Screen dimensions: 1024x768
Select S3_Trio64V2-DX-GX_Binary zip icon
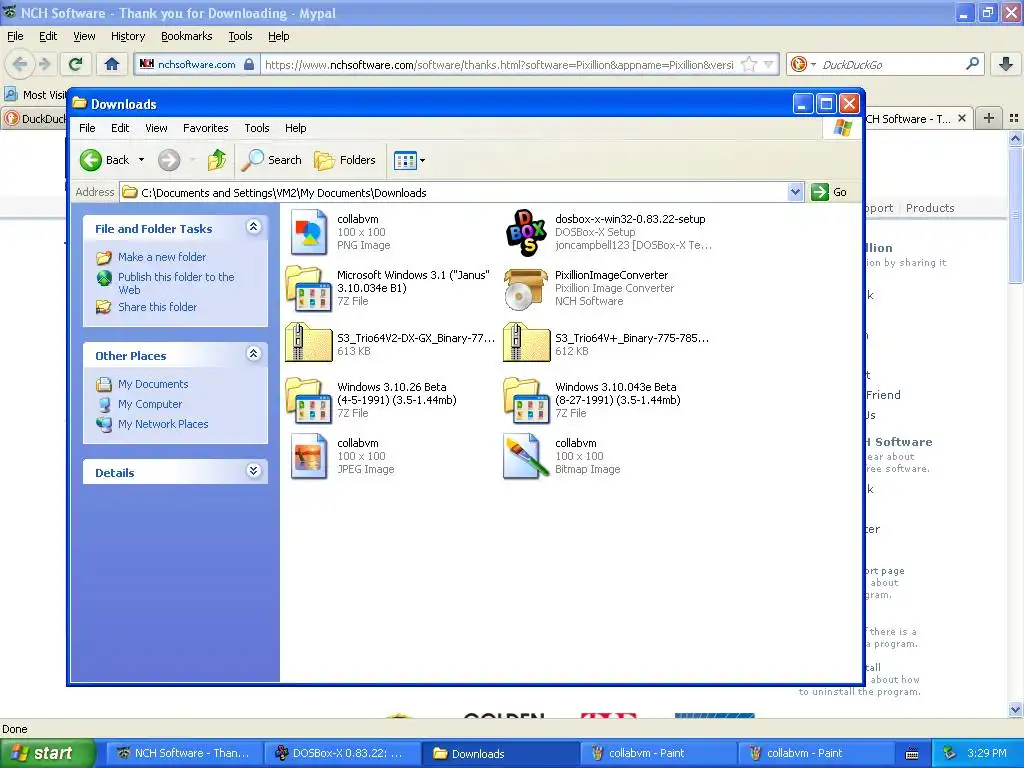[308, 342]
